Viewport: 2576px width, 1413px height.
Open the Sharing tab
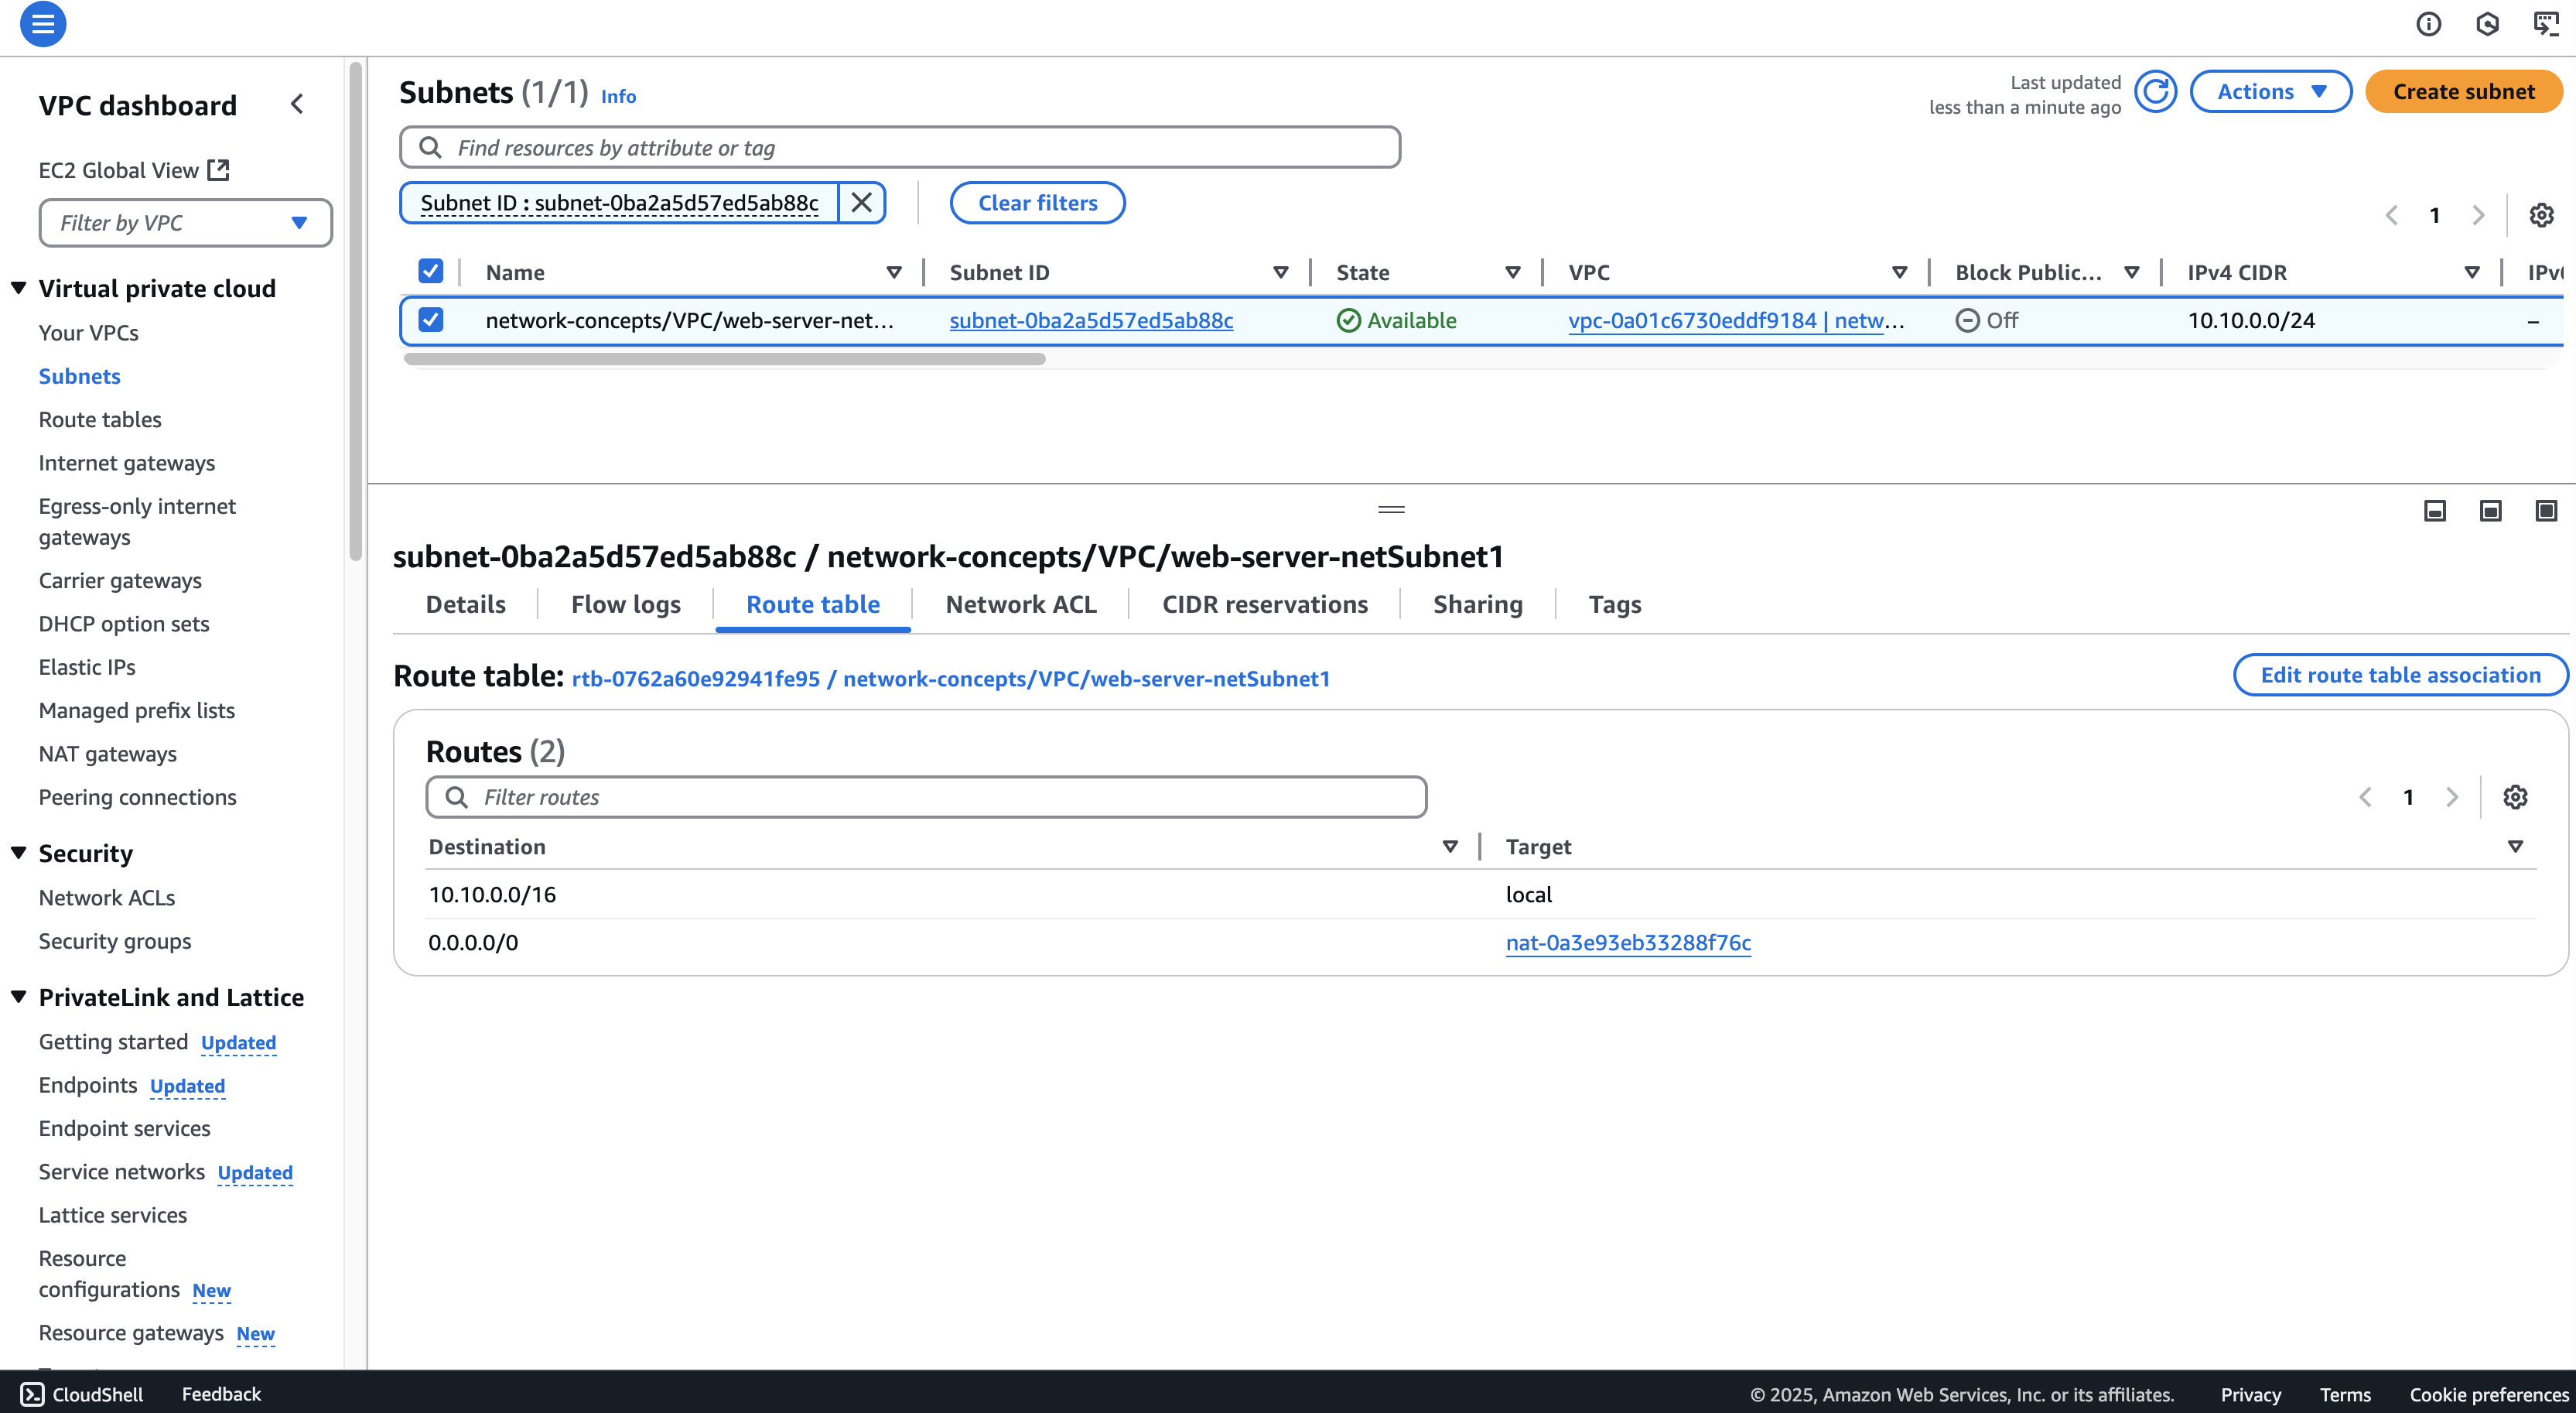tap(1478, 604)
